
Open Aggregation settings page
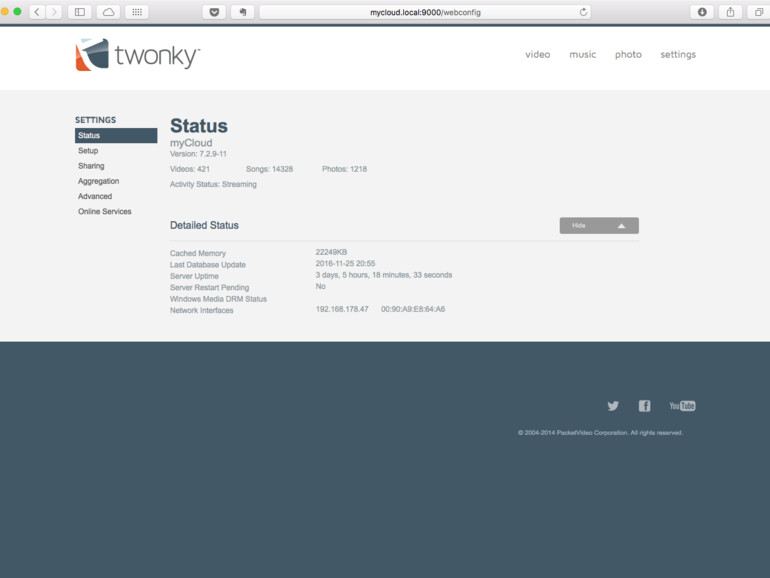click(98, 181)
